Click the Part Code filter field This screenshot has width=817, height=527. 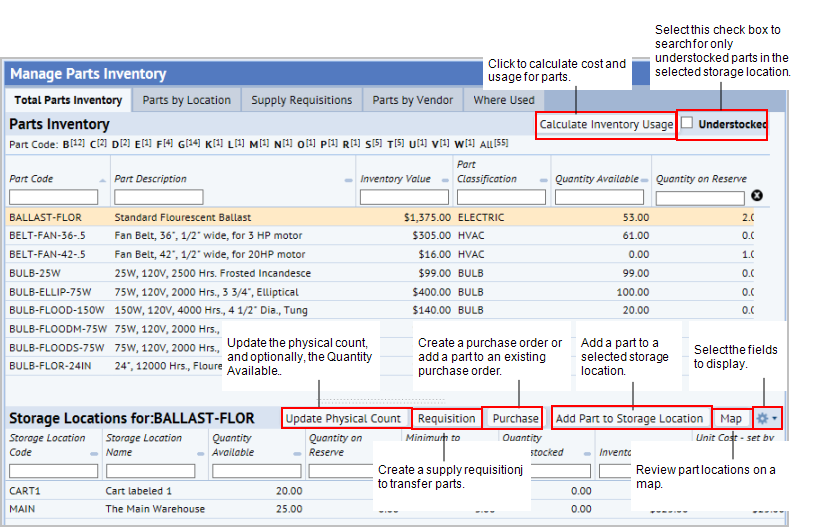click(53, 197)
